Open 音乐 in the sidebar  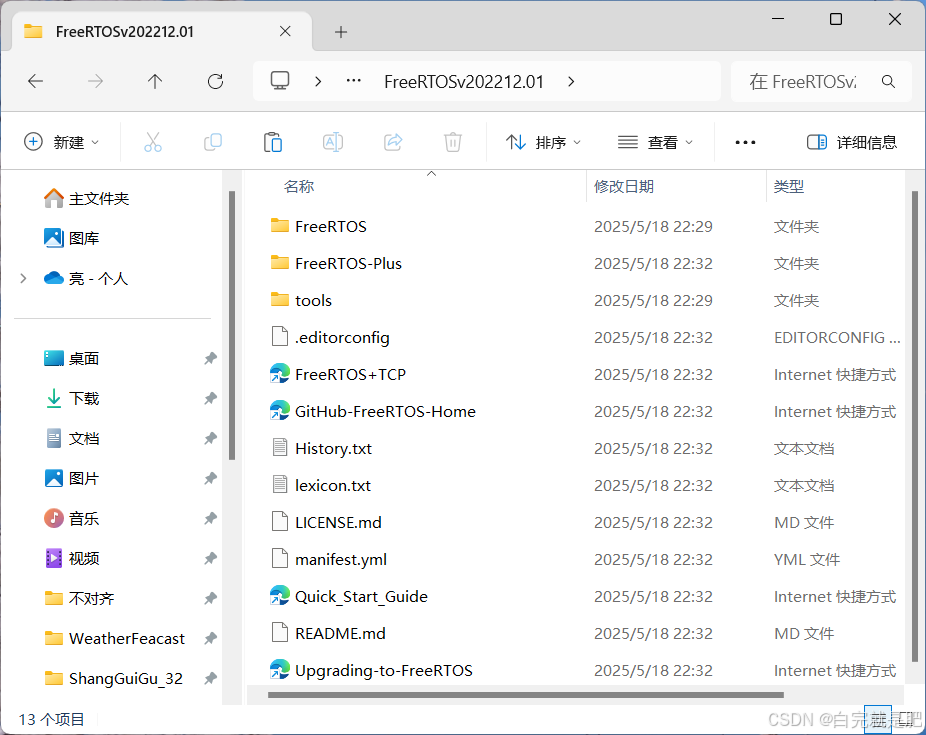point(71,518)
